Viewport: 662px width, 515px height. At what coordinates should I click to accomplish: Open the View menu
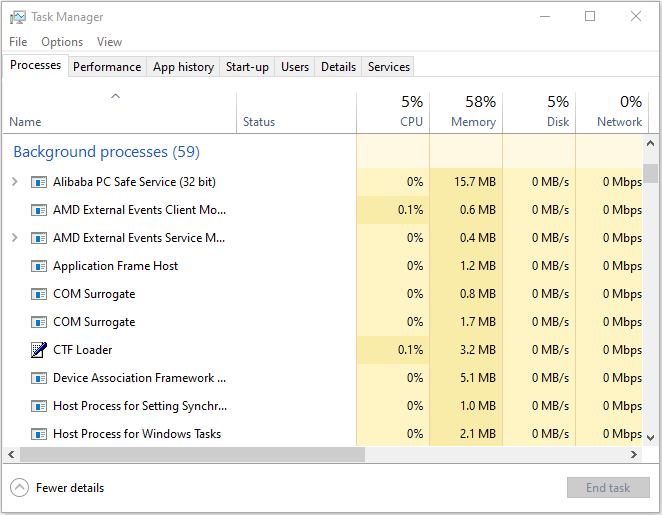pos(109,42)
